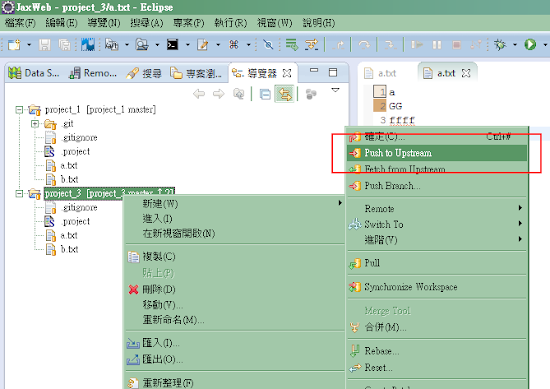Click the Back arrow in navigator toolbar
This screenshot has width=550, height=389.
click(199, 94)
